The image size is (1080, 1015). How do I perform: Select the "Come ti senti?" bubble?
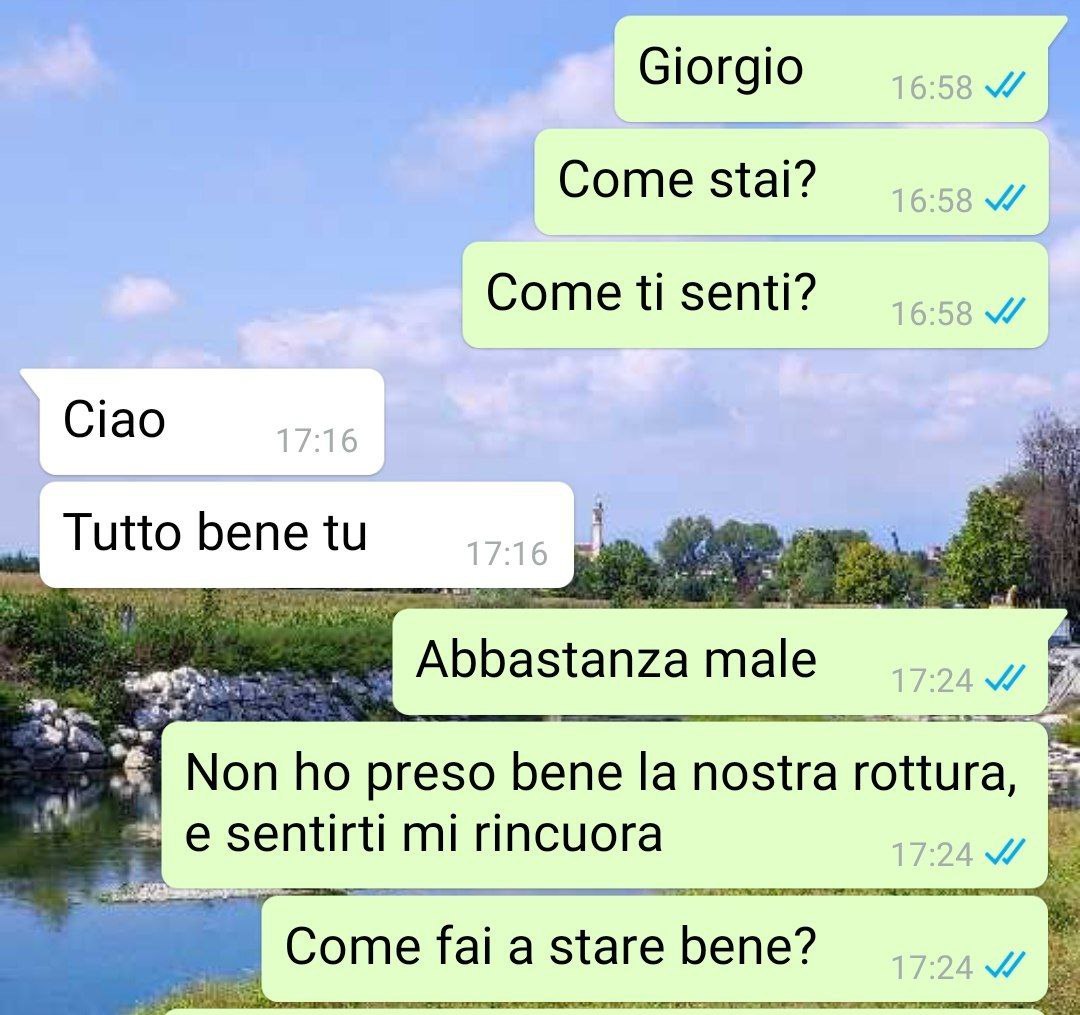[x=755, y=295]
